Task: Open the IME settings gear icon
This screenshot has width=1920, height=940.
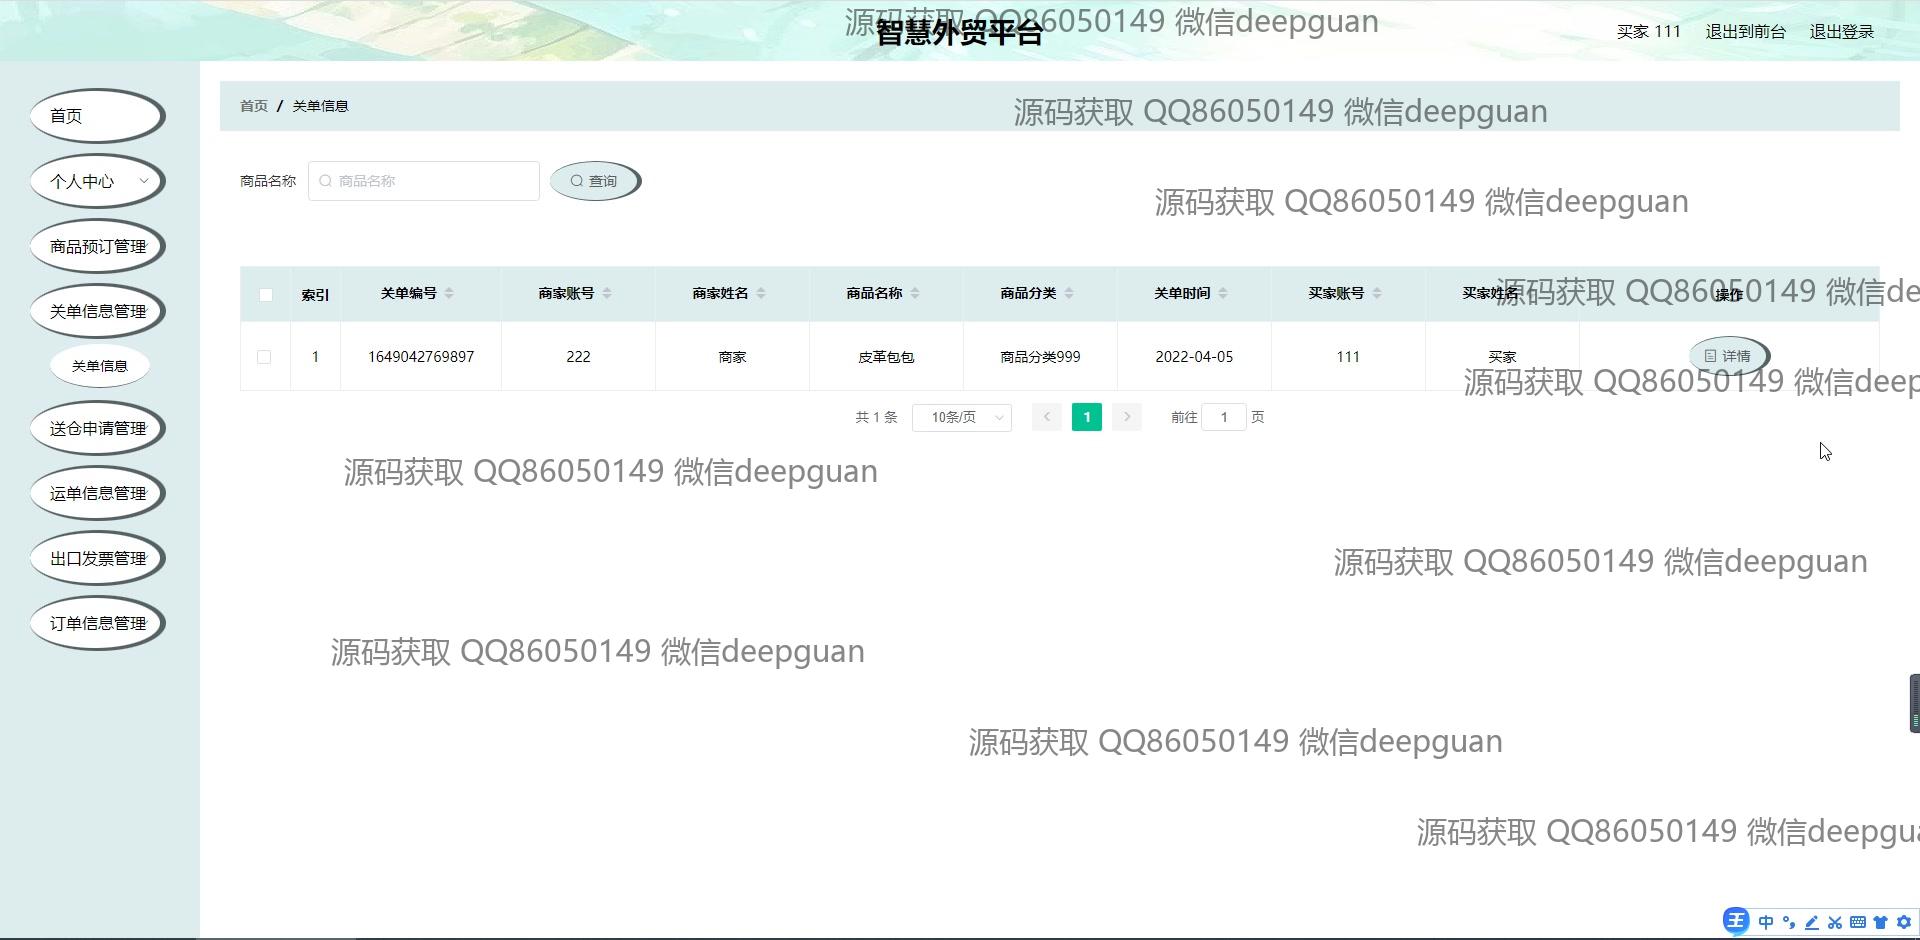Action: (x=1903, y=922)
